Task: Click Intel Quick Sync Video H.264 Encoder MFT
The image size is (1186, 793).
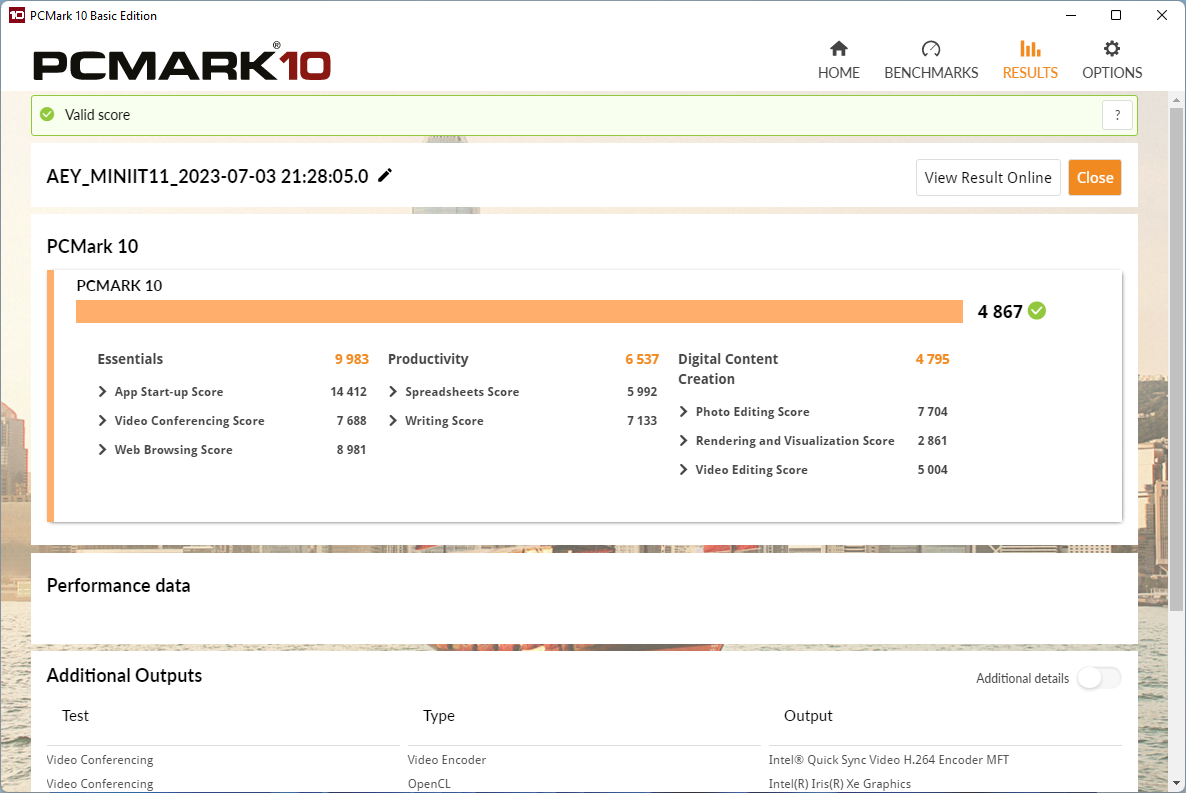Action: (889, 760)
